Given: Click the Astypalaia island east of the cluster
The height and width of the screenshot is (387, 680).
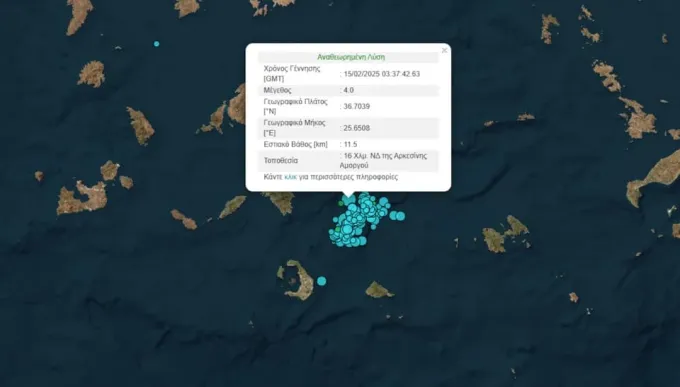Looking at the screenshot, I should [x=505, y=234].
